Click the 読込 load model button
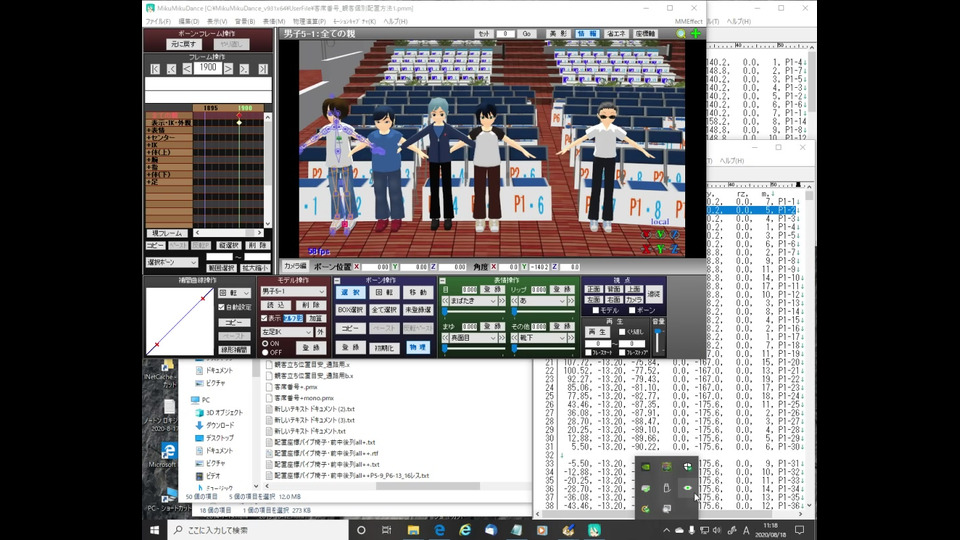This screenshot has width=960, height=540. 276,305
